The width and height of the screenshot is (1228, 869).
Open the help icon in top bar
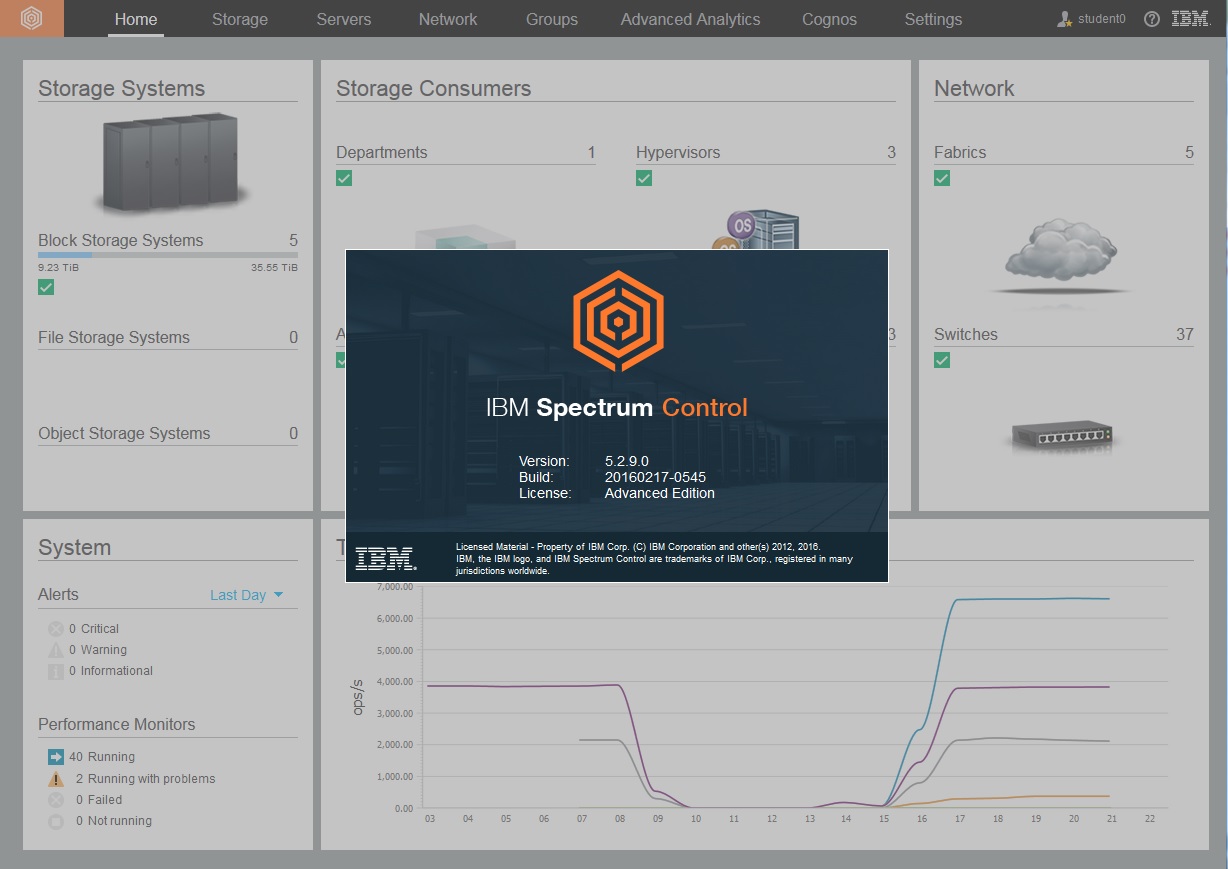[x=1150, y=18]
